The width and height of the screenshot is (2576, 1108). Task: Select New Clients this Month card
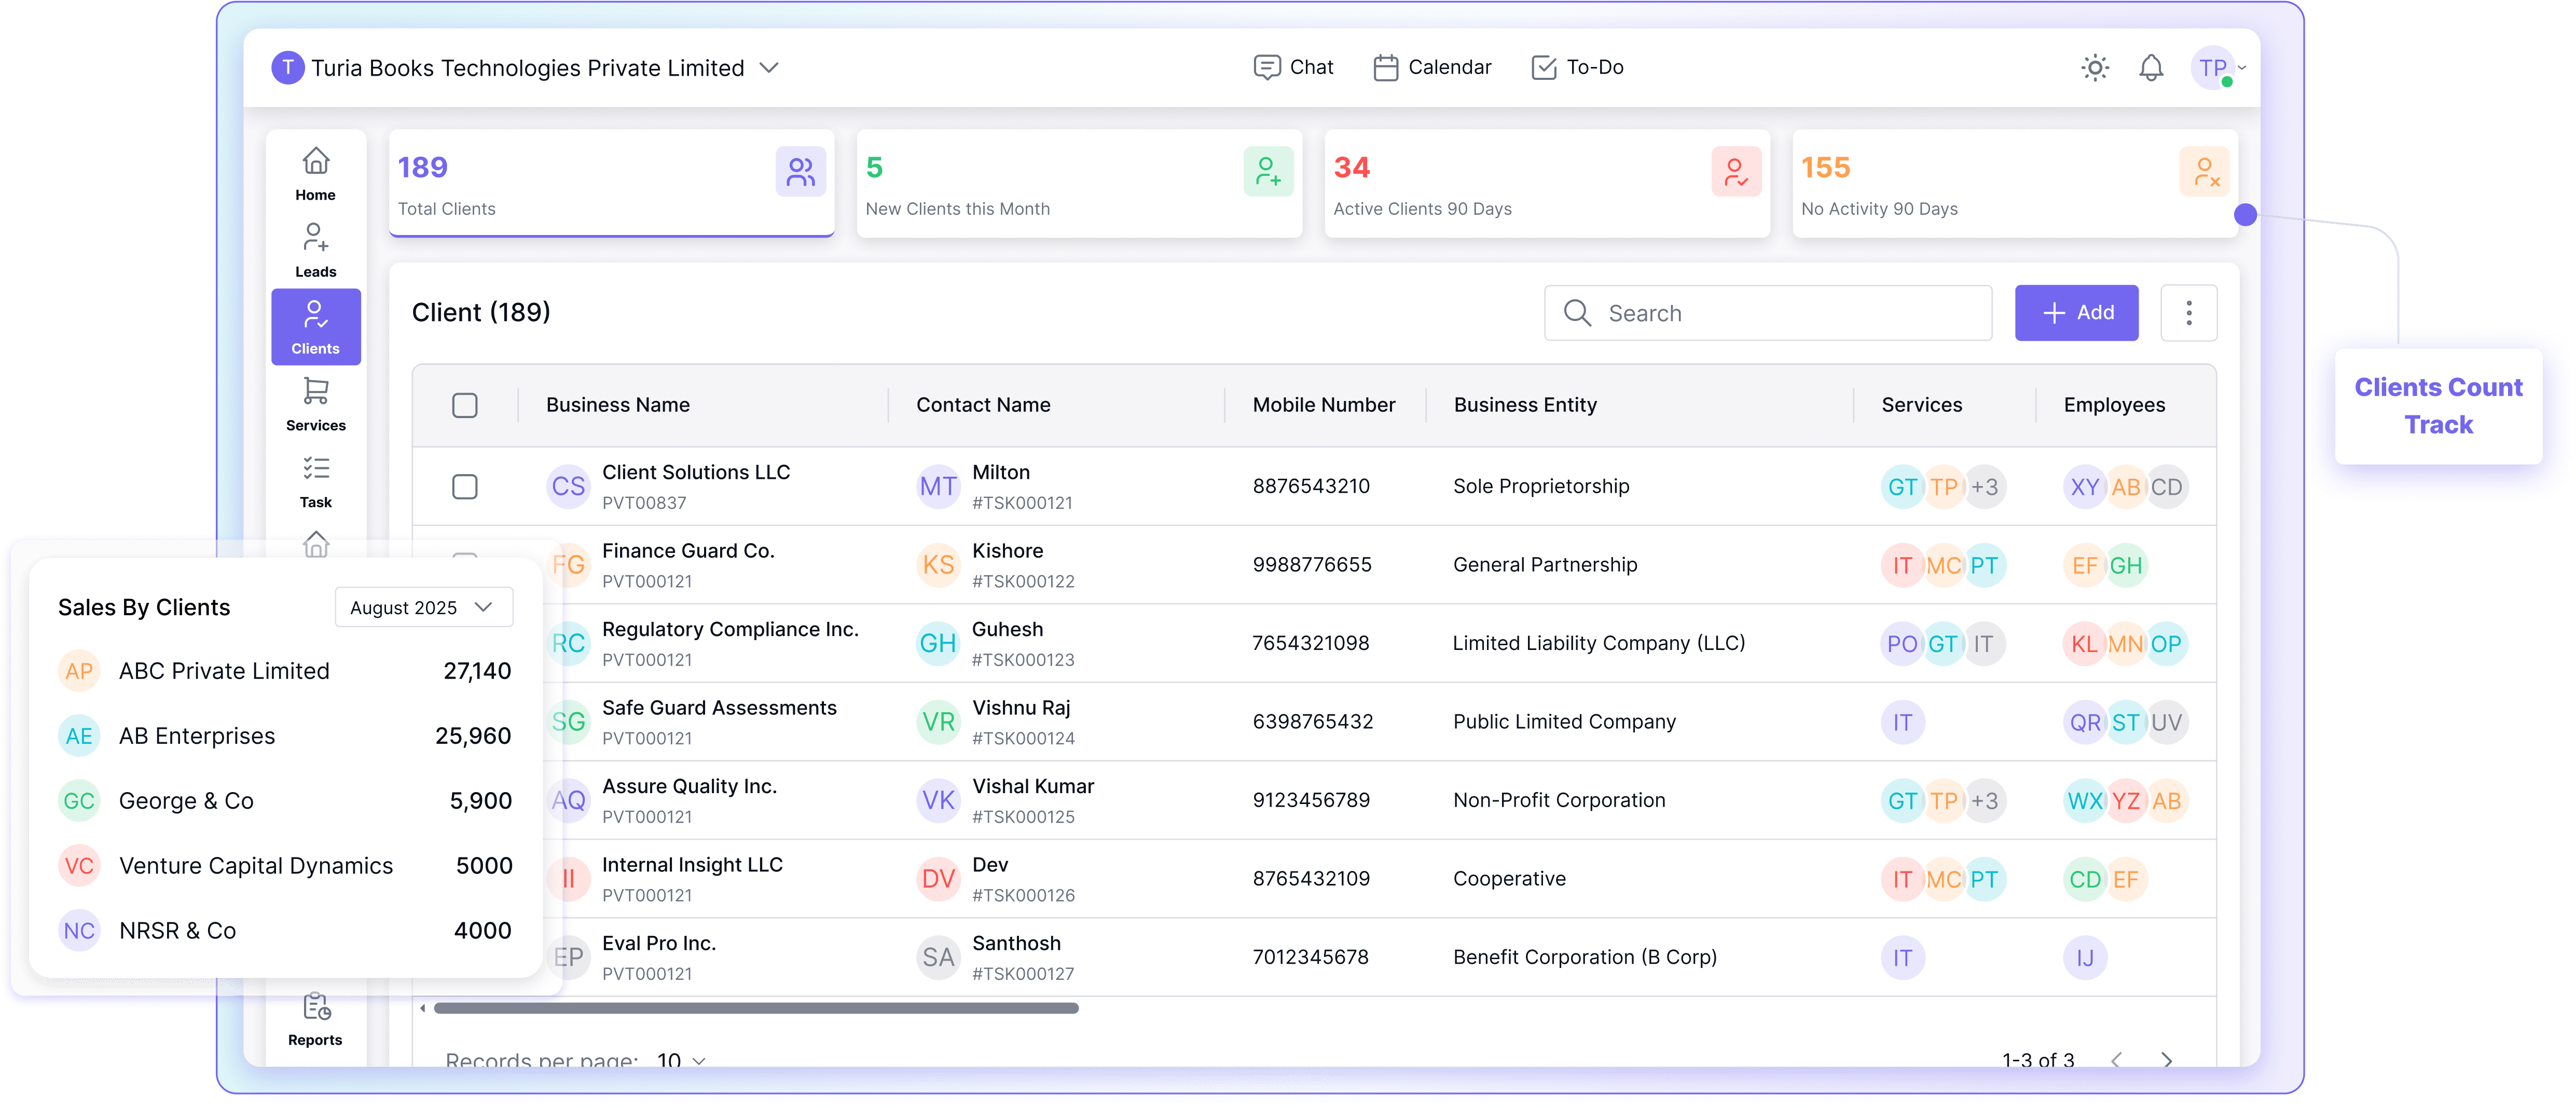pos(1079,184)
